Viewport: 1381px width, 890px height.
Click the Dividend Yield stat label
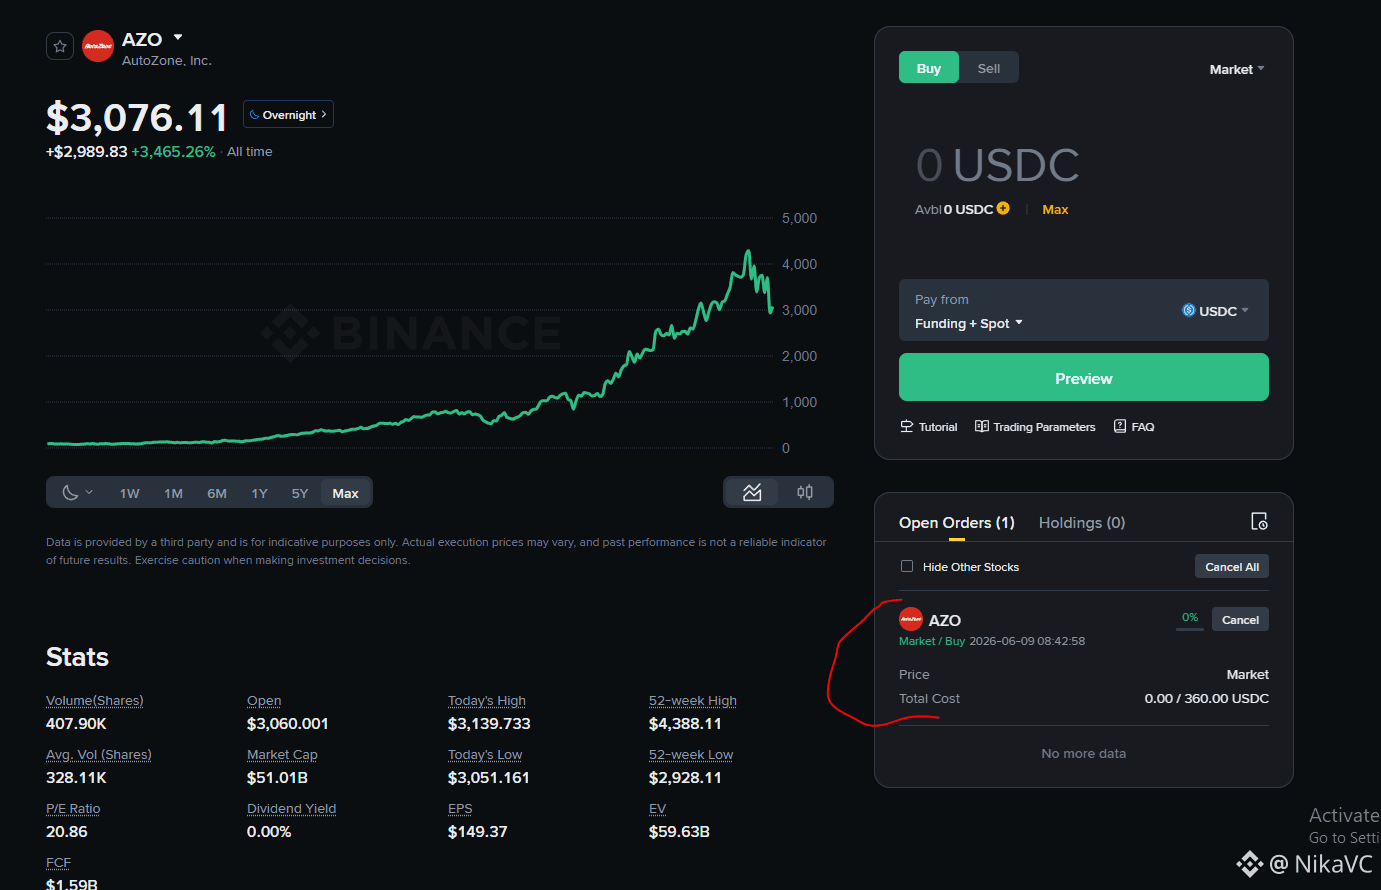[x=292, y=808]
